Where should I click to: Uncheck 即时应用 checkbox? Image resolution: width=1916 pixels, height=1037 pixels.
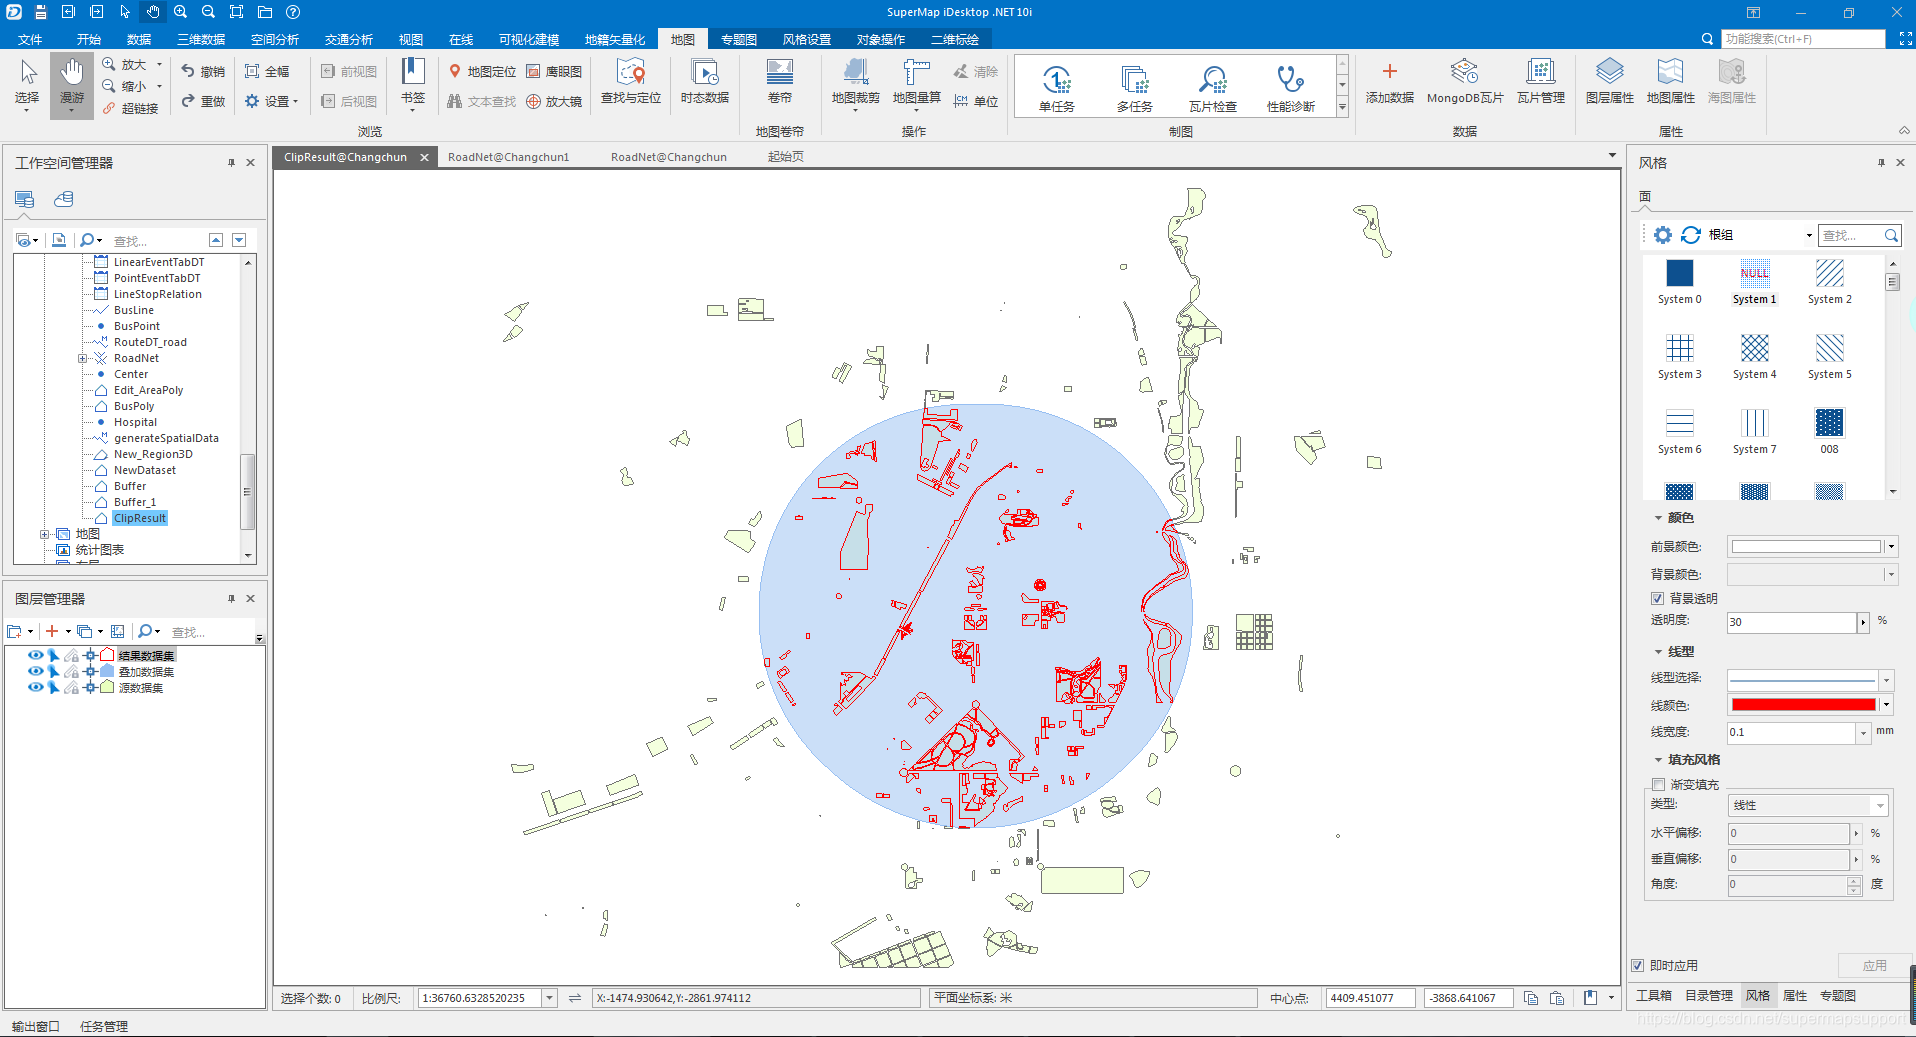click(1637, 965)
